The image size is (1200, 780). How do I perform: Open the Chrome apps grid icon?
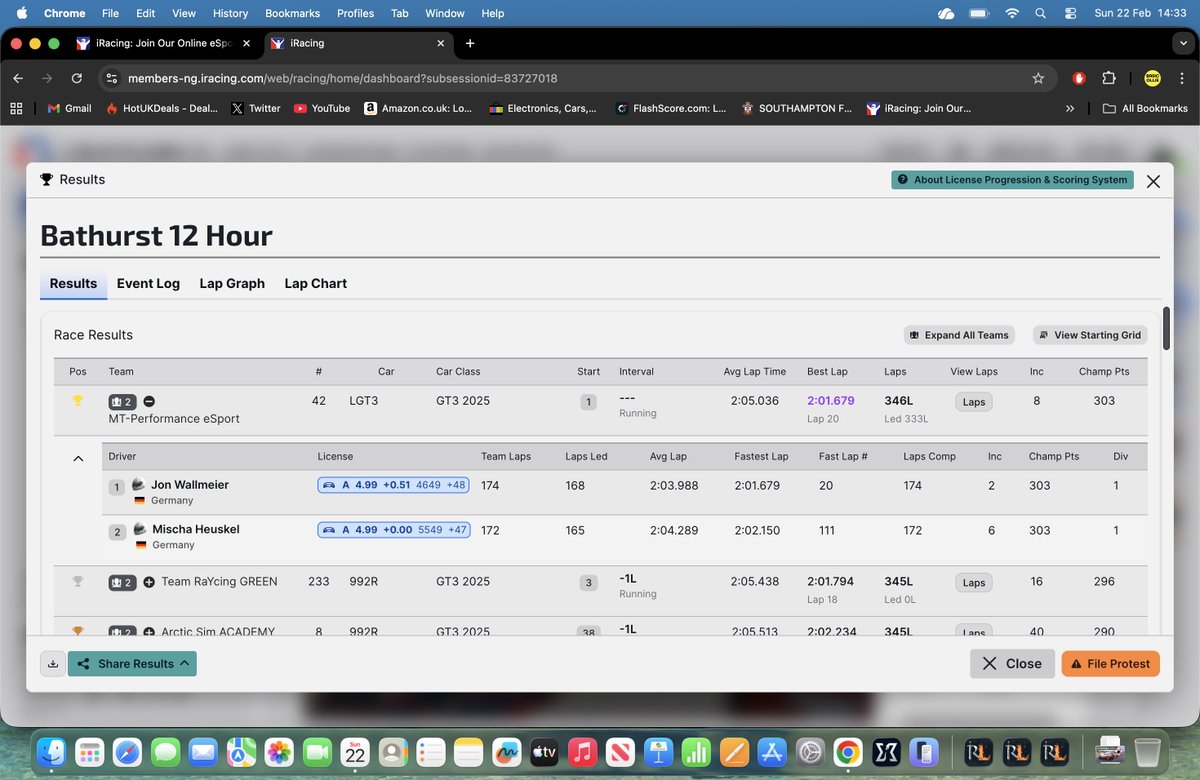16,108
